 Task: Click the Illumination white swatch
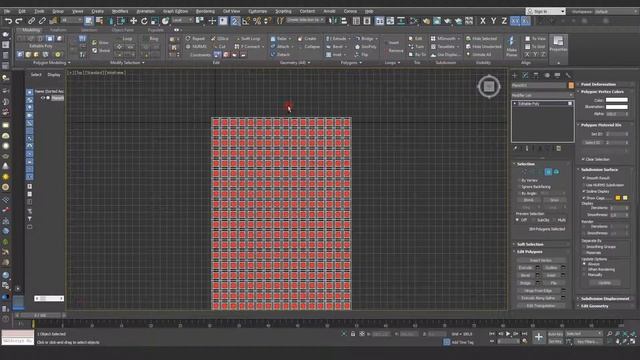pos(617,107)
